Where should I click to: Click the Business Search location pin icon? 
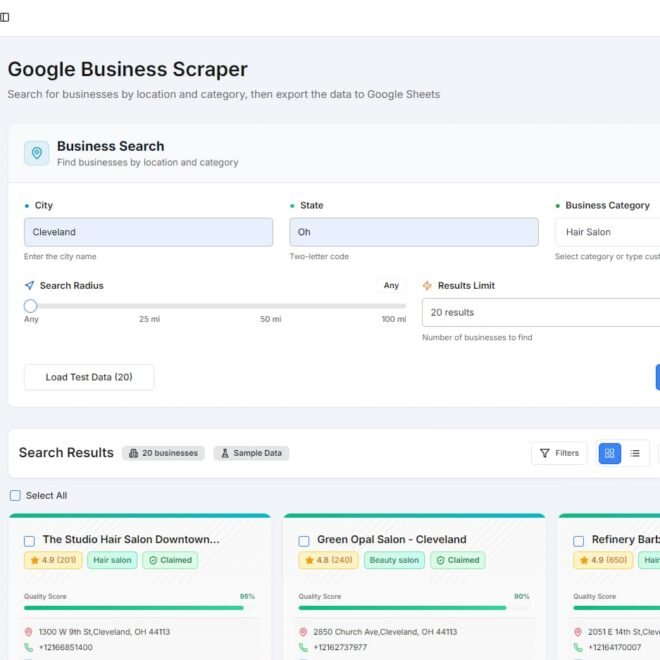pos(37,153)
